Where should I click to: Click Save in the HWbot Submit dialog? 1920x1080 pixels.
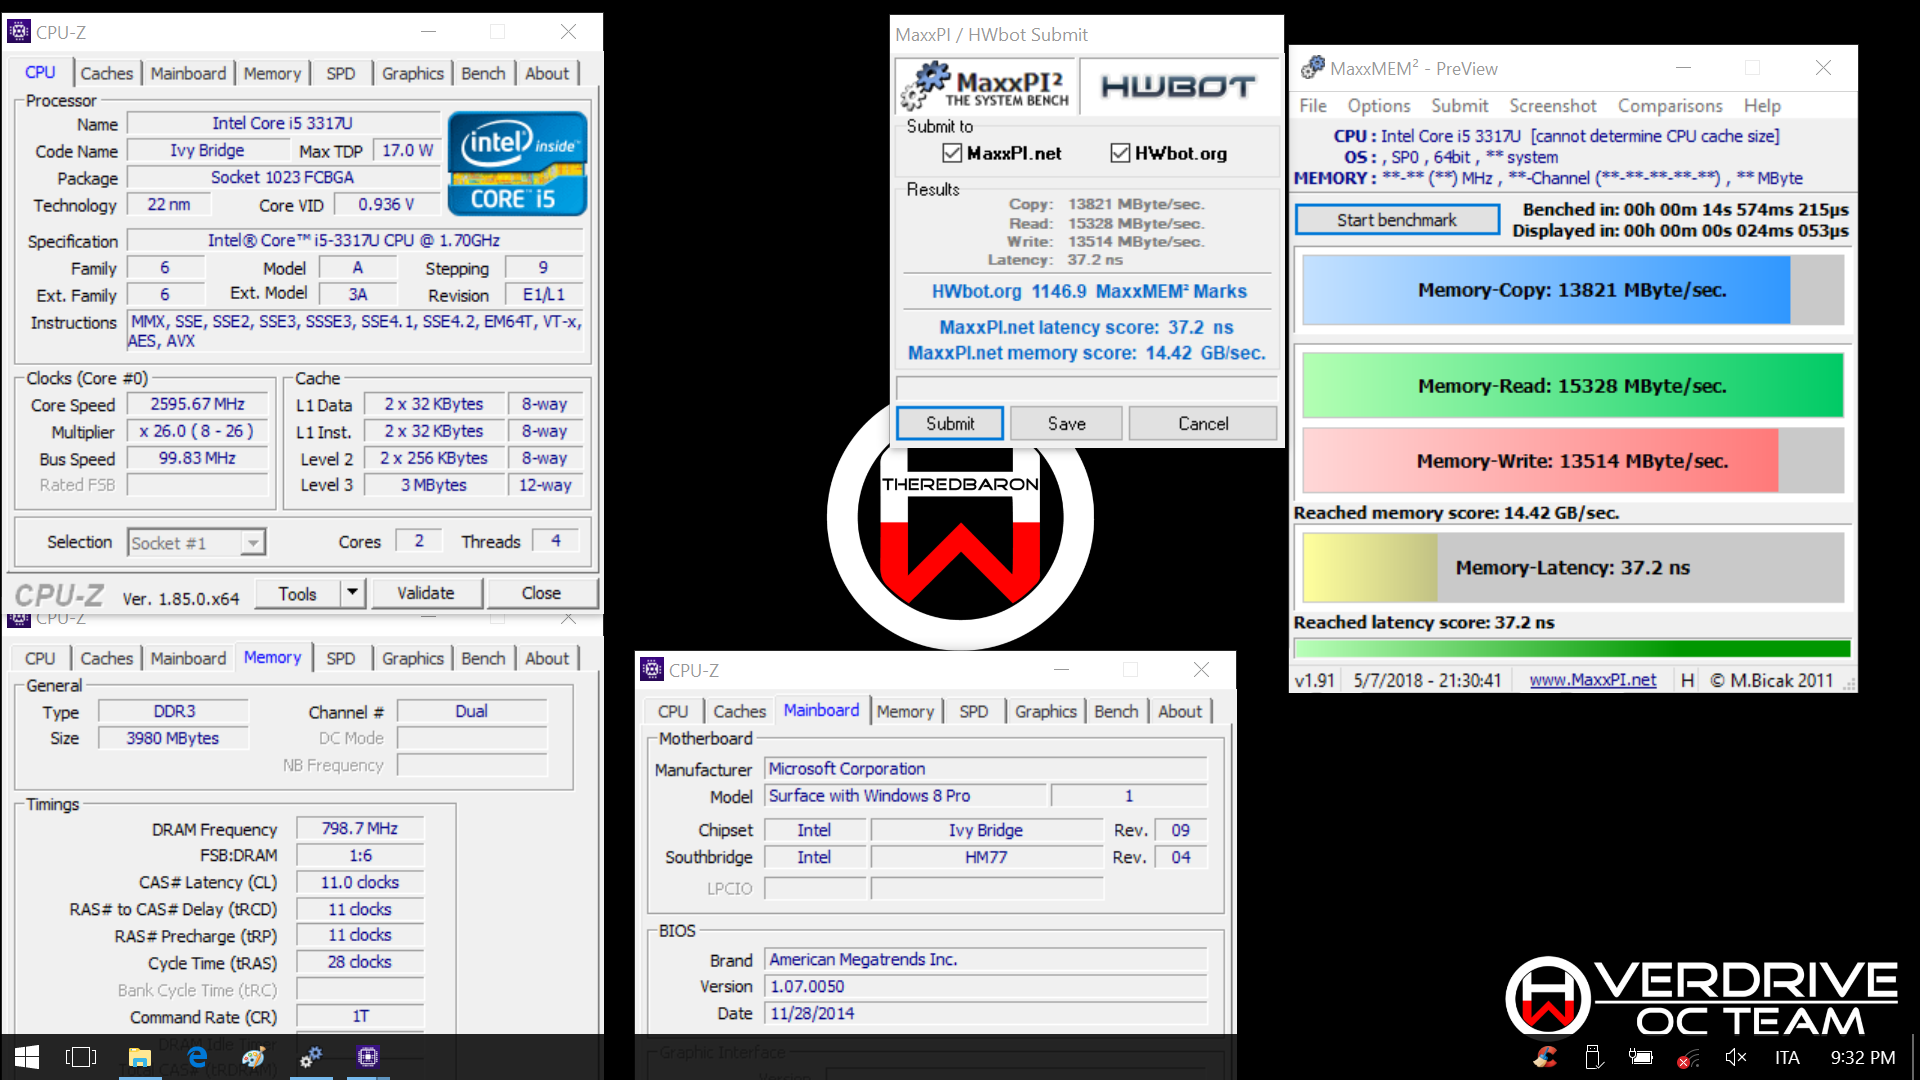point(1066,423)
